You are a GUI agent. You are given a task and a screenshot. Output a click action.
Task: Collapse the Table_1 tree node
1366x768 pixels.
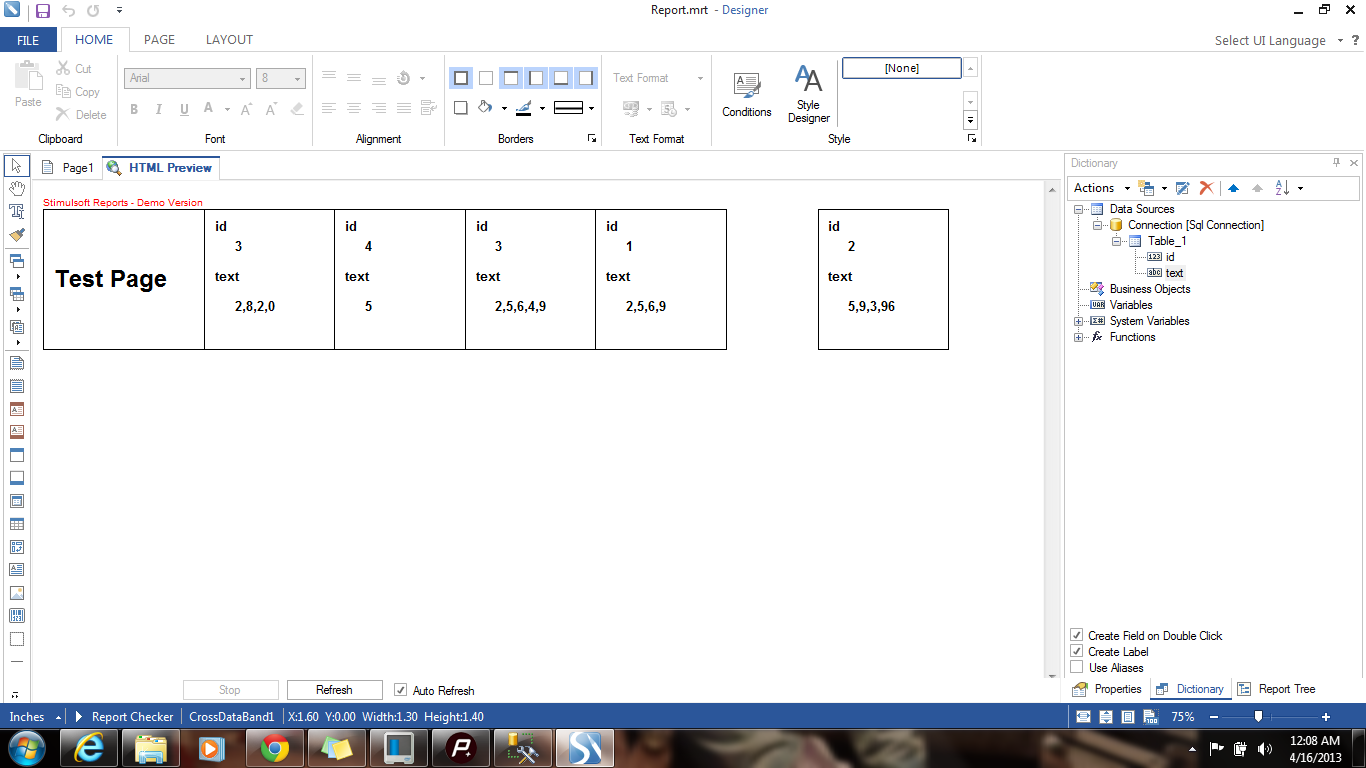click(1116, 241)
